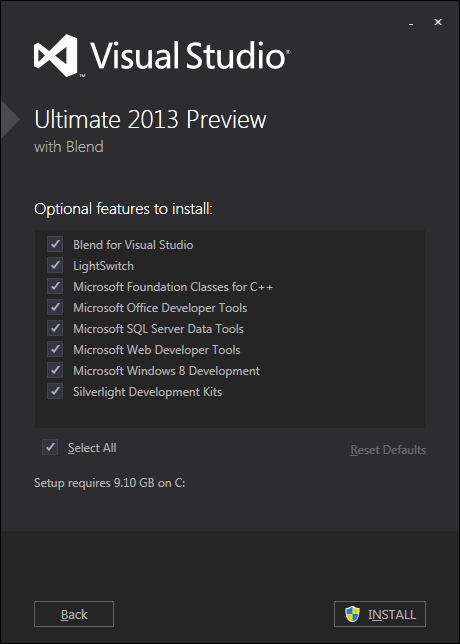Uncheck Microsoft Foundation Classes for C++

(55, 286)
